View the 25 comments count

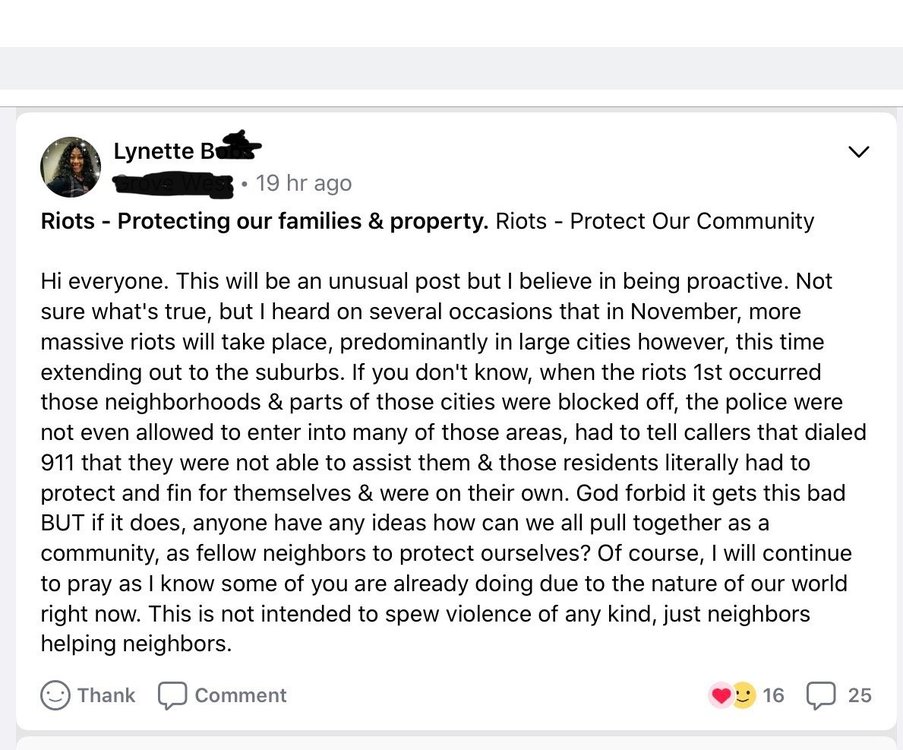point(859,695)
